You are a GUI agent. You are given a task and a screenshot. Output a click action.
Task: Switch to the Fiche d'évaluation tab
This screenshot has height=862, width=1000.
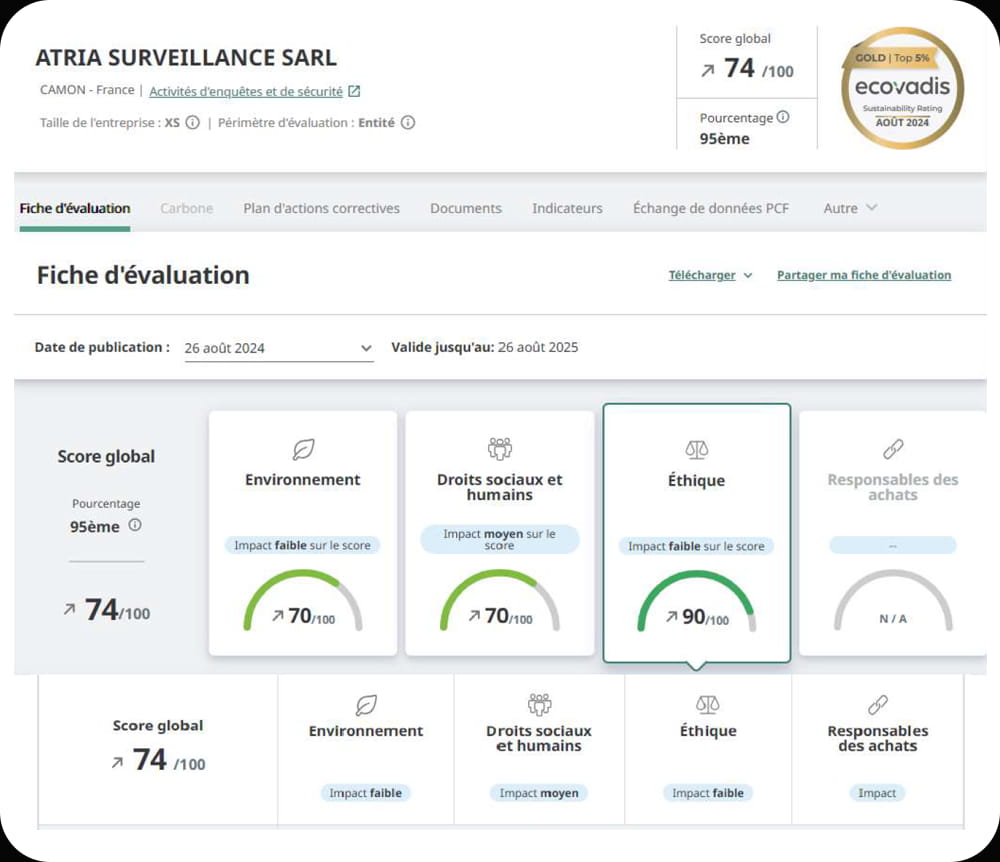(x=75, y=208)
